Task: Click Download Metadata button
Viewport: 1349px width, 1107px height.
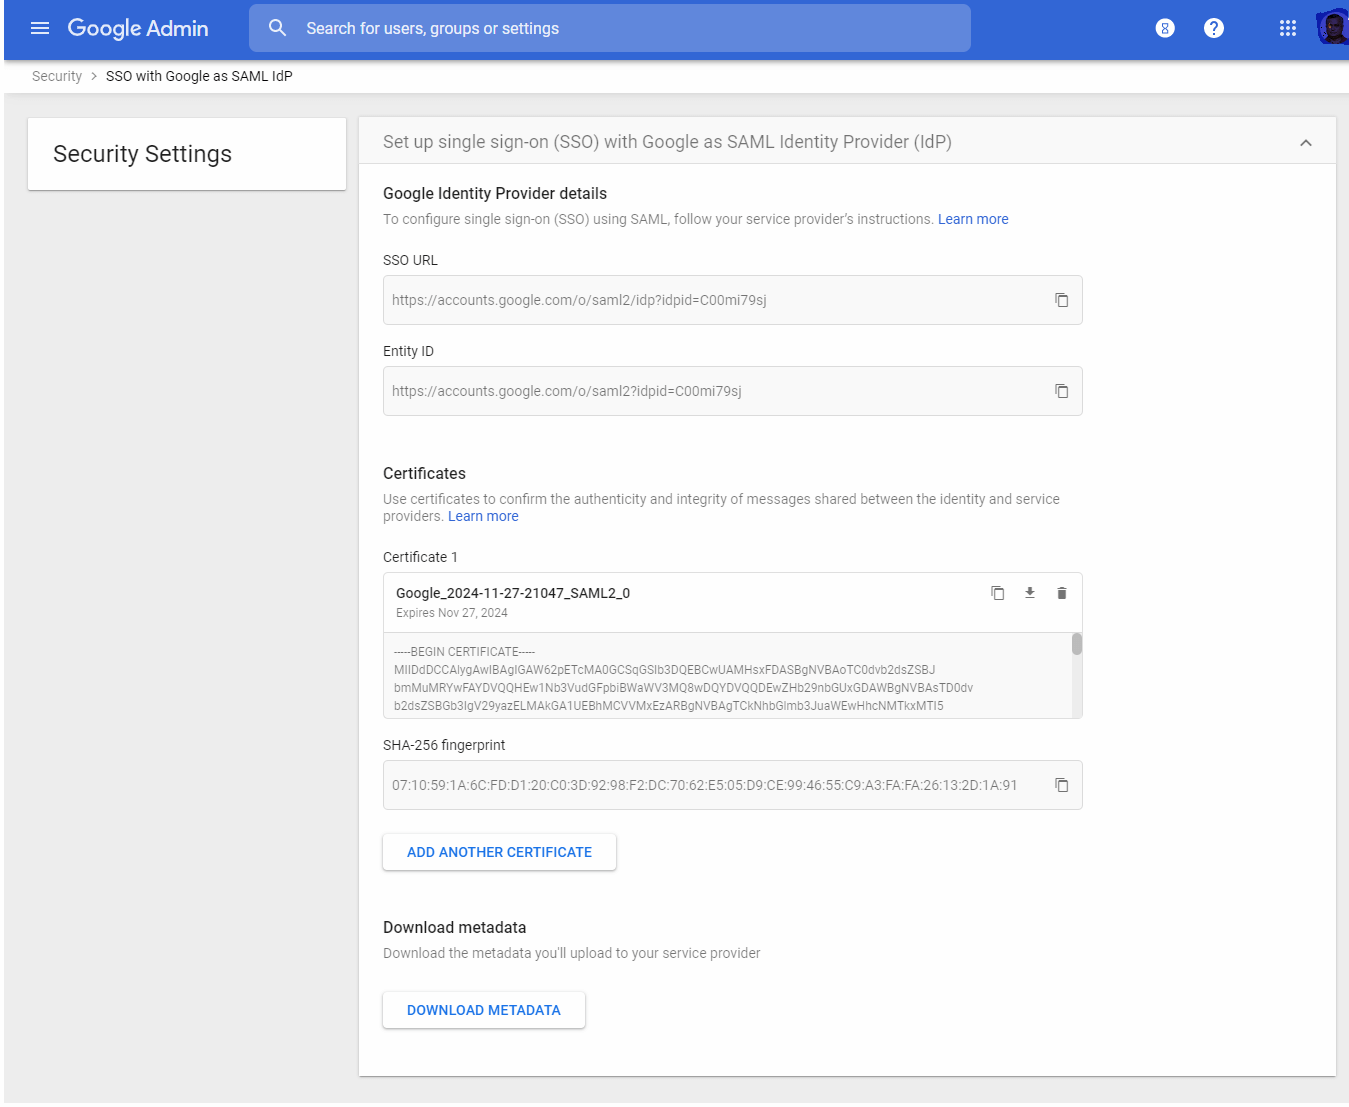Action: [484, 1010]
